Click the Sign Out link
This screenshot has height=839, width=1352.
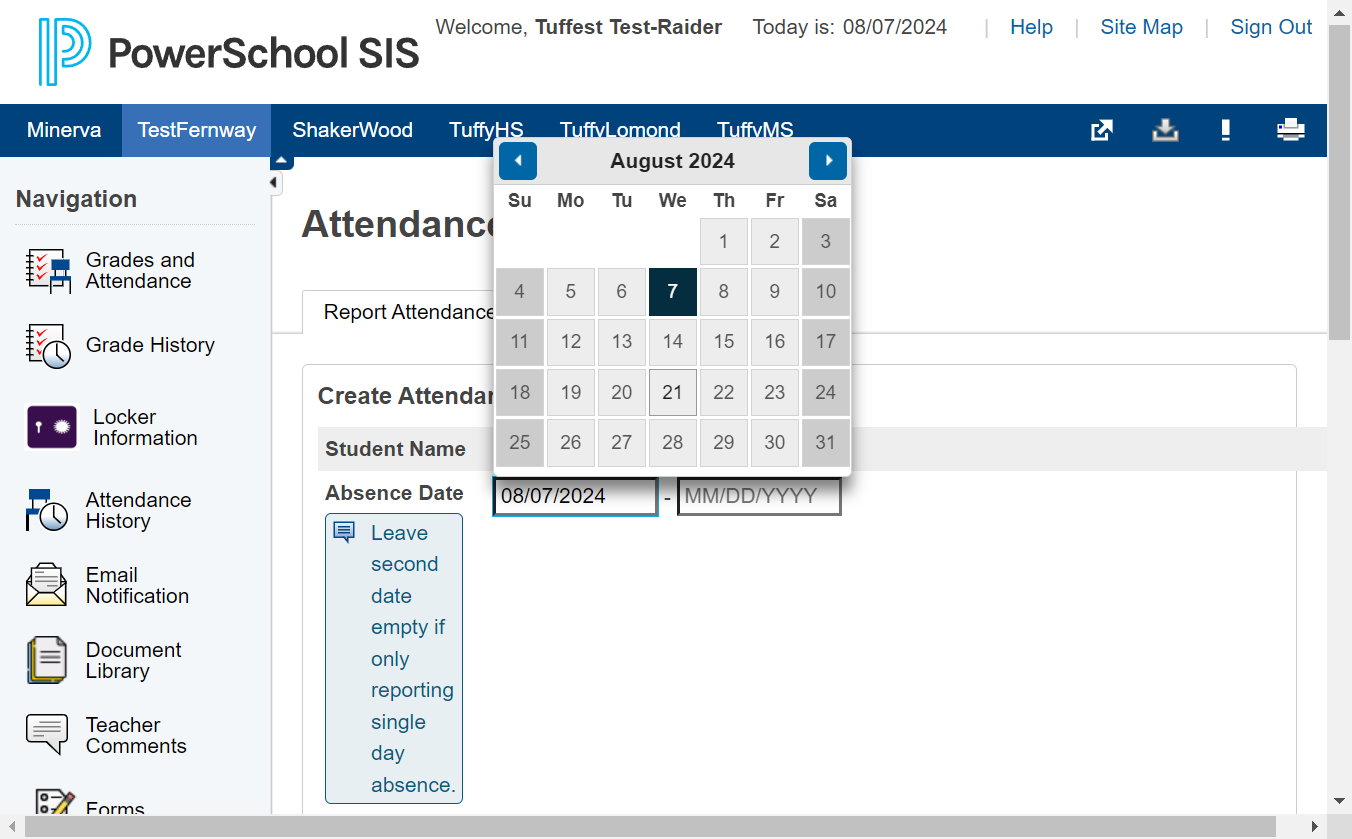pos(1271,27)
